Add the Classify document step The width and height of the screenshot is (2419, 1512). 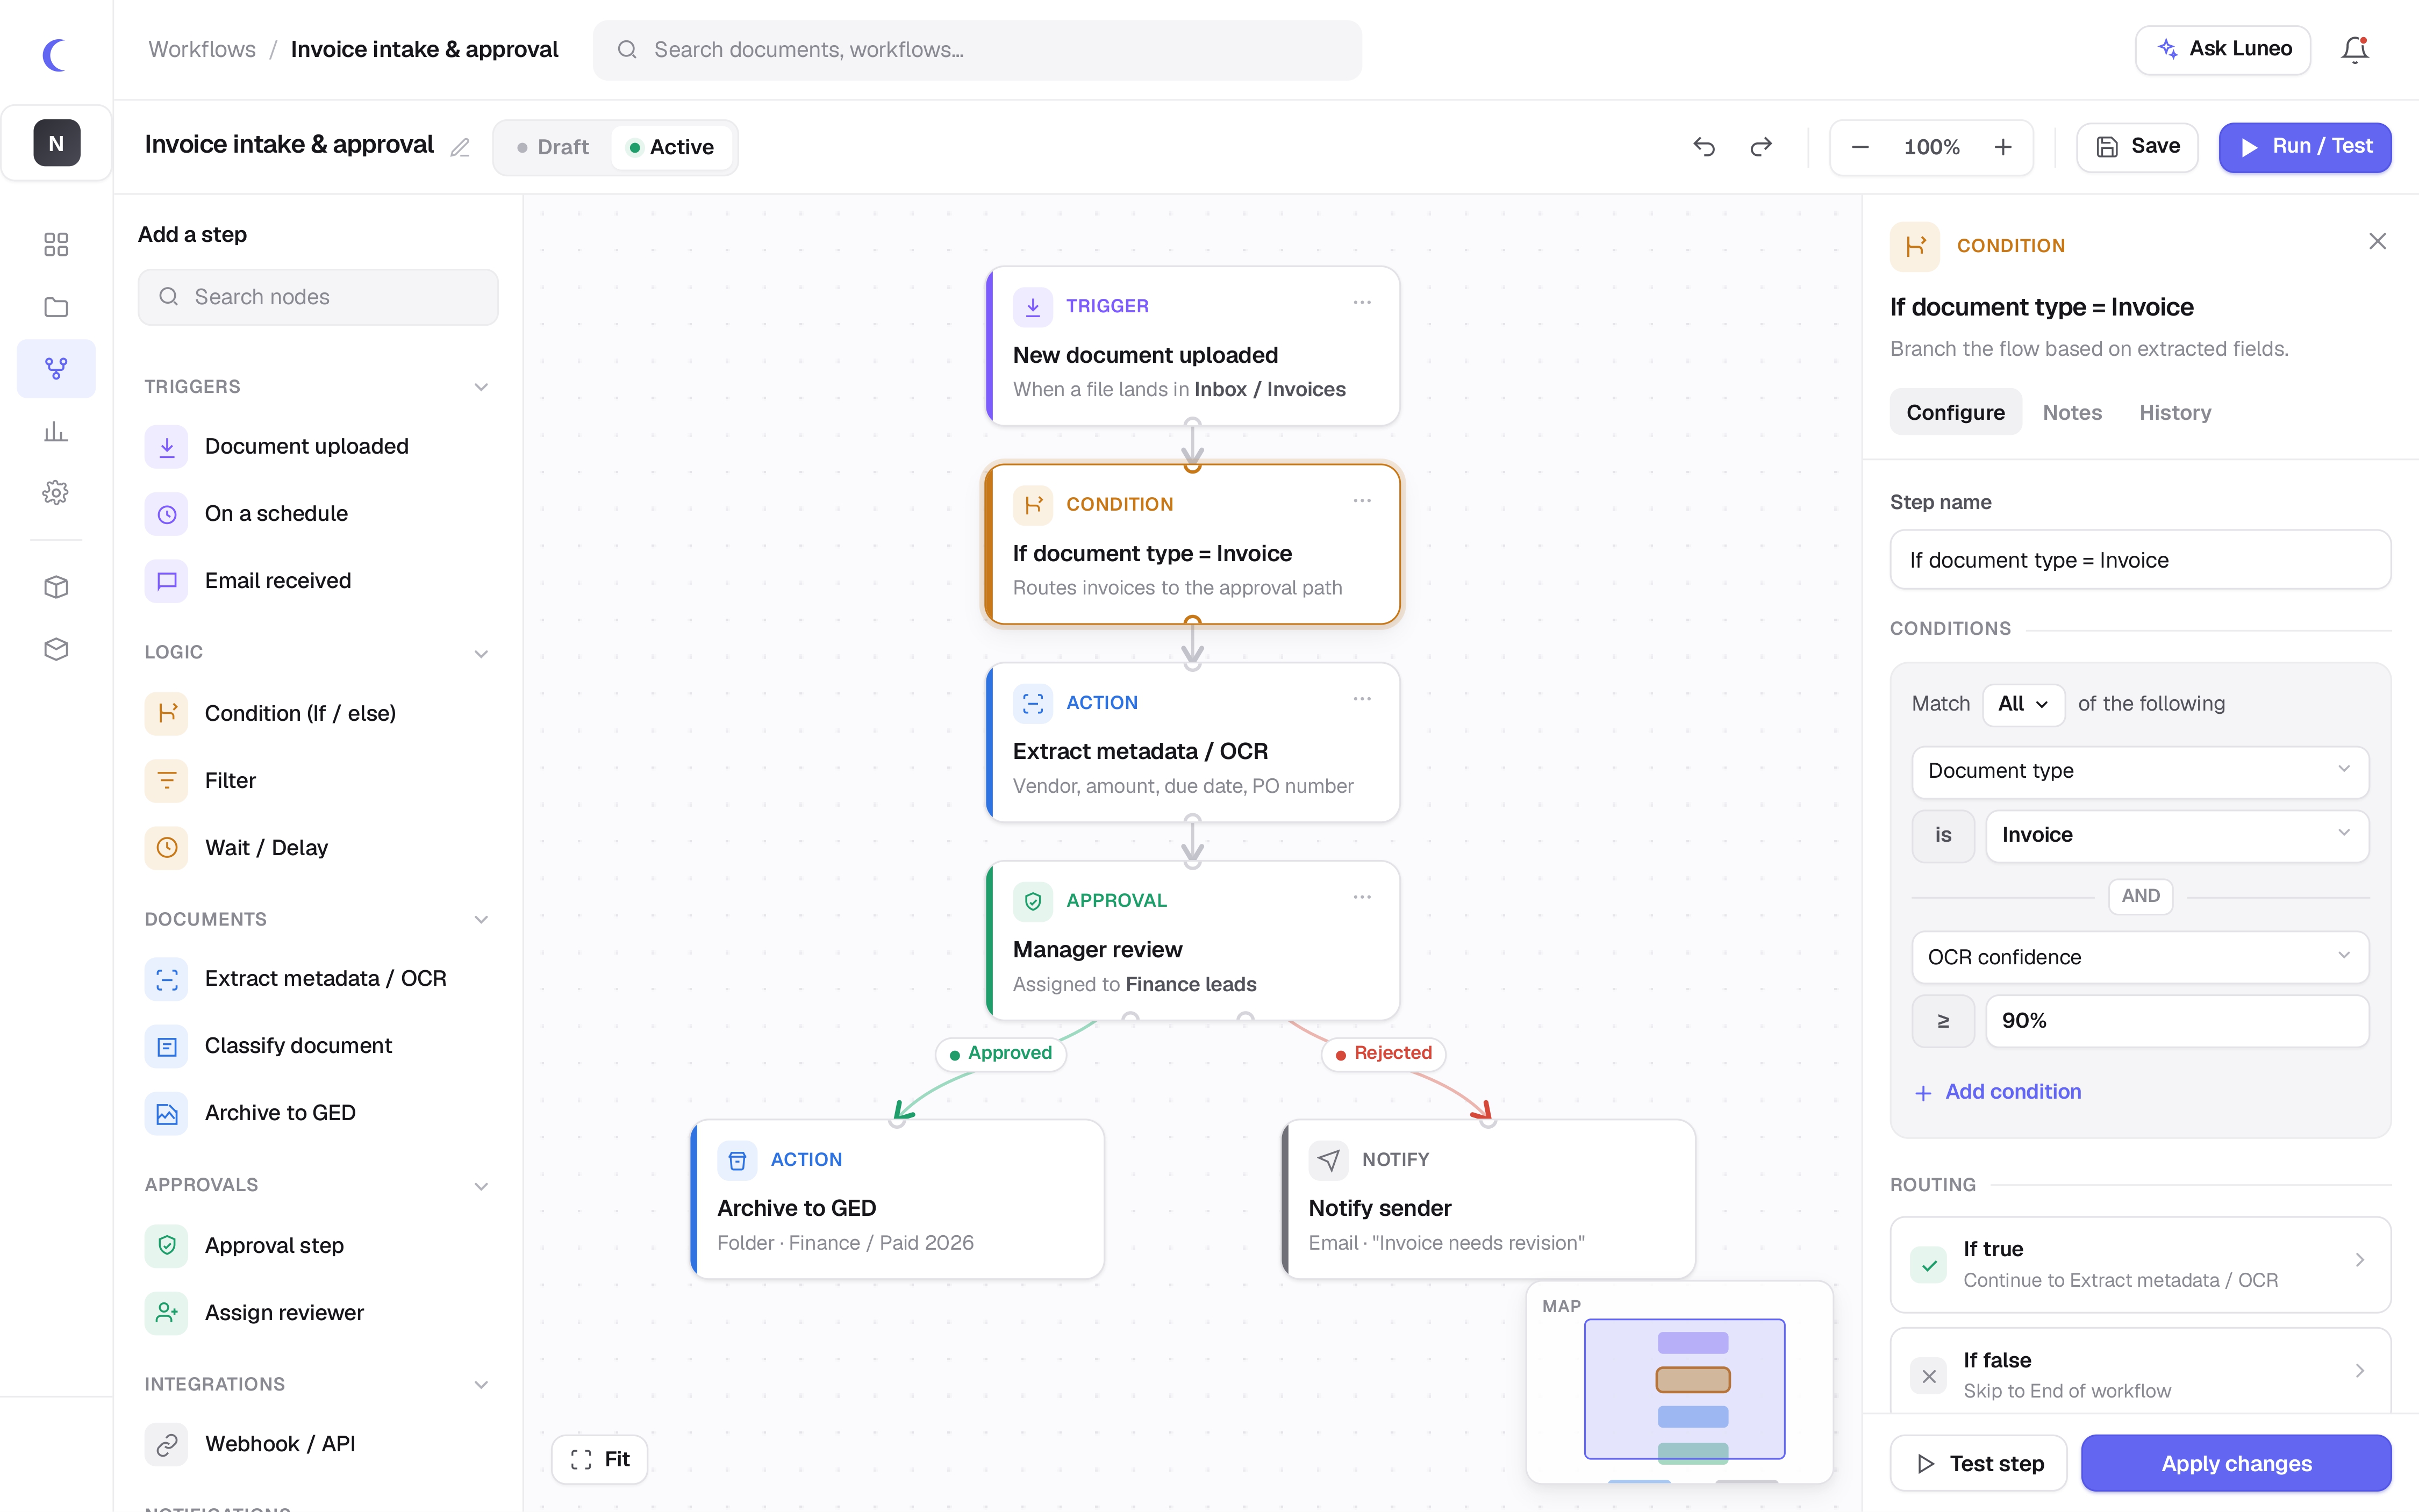click(318, 1046)
